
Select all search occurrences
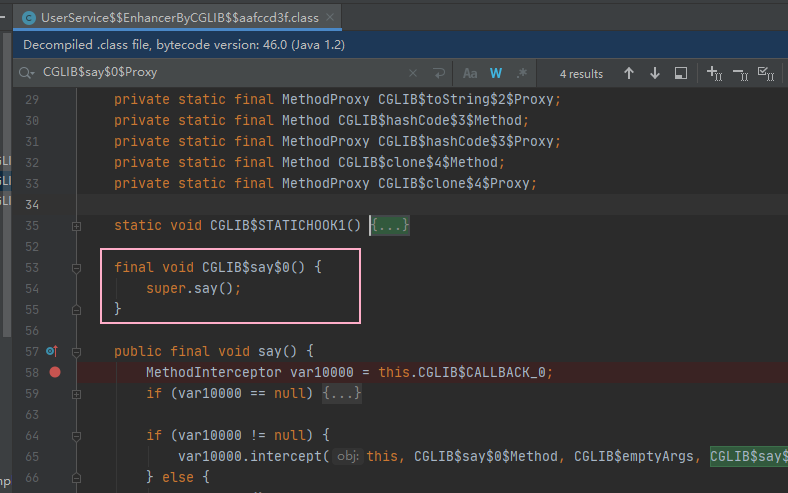coord(765,73)
